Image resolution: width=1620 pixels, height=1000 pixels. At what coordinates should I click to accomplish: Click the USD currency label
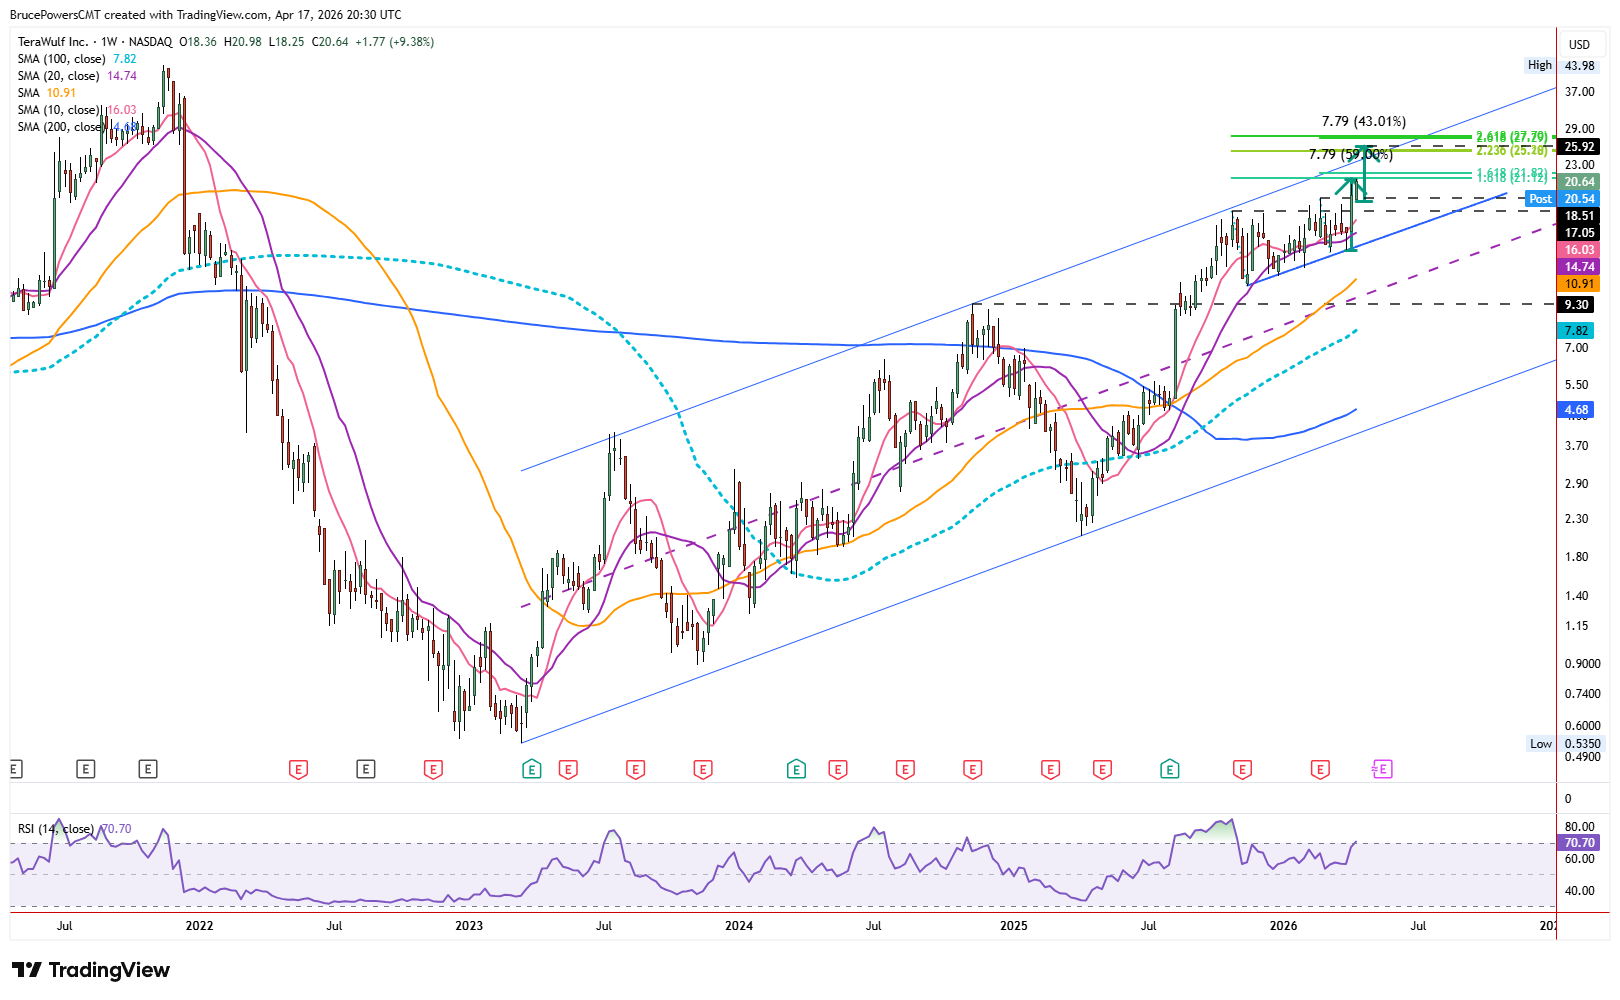1579,44
